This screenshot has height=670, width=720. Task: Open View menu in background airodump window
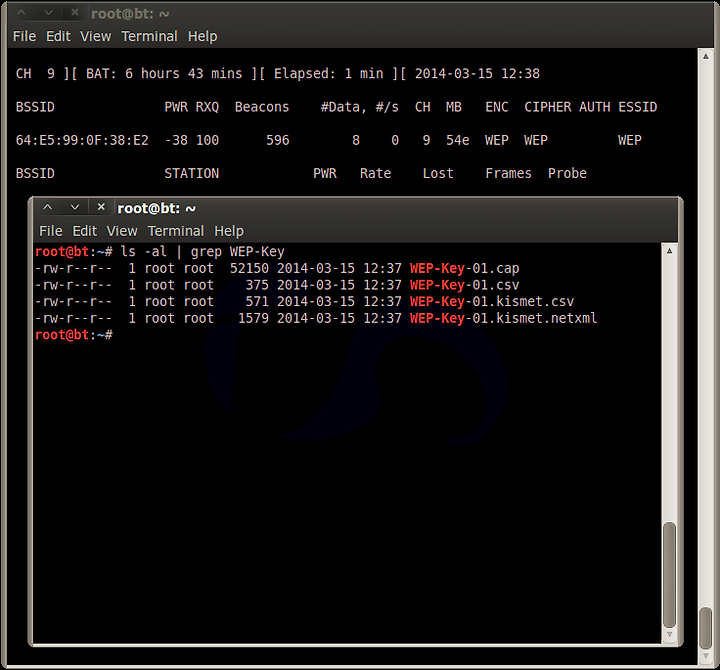pos(96,36)
